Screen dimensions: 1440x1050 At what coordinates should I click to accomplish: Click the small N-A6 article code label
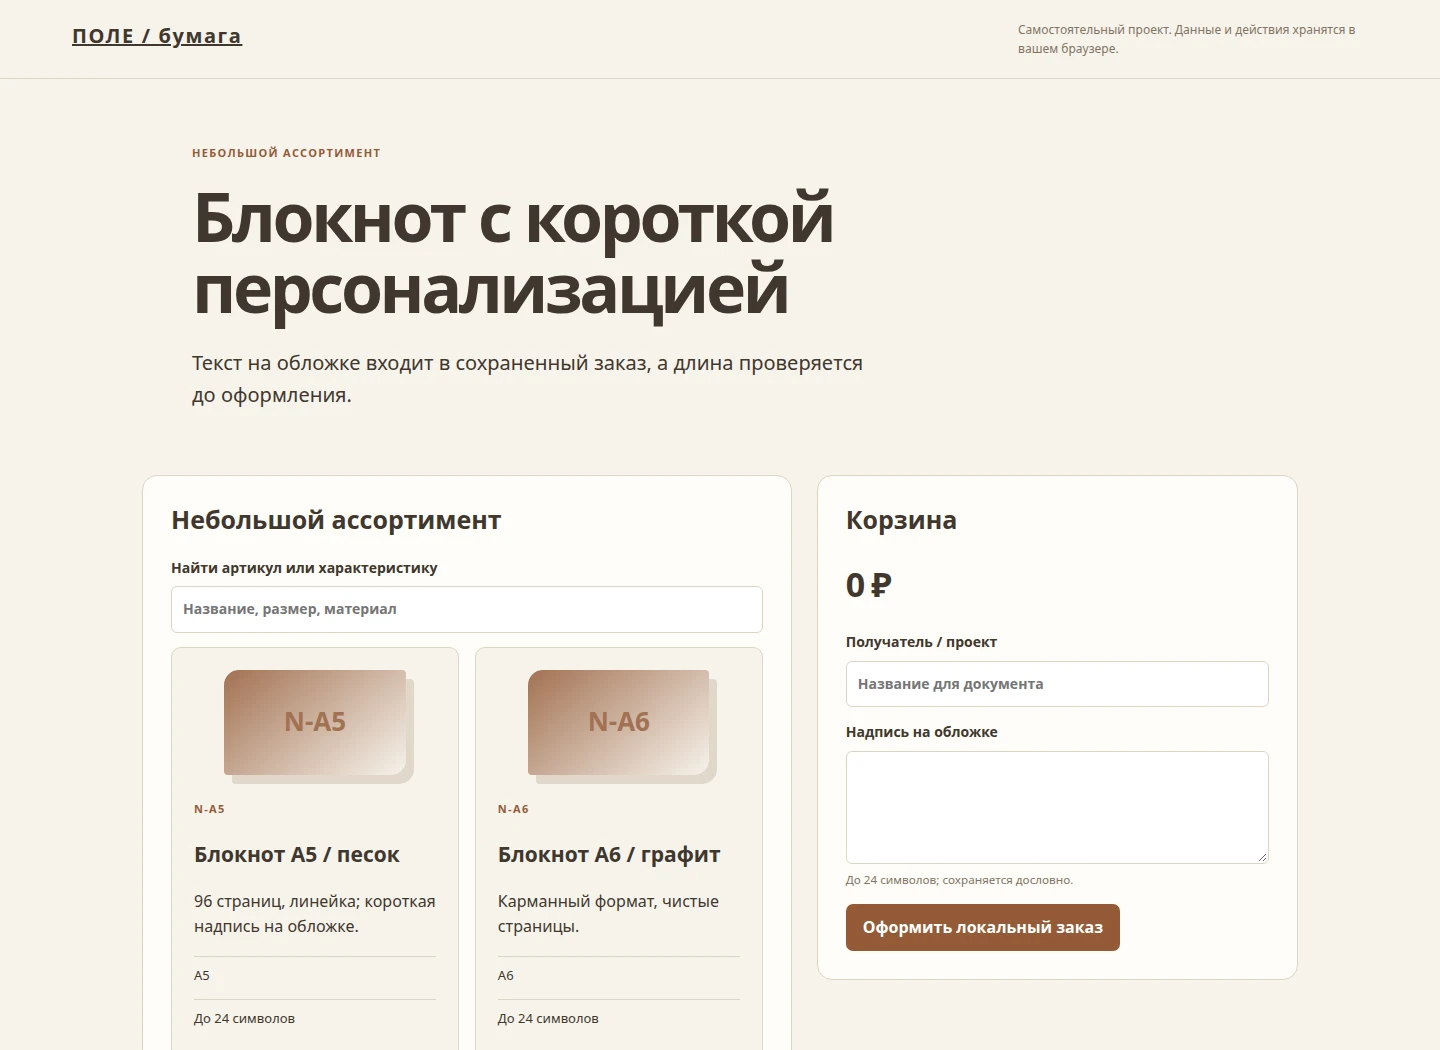tap(513, 809)
